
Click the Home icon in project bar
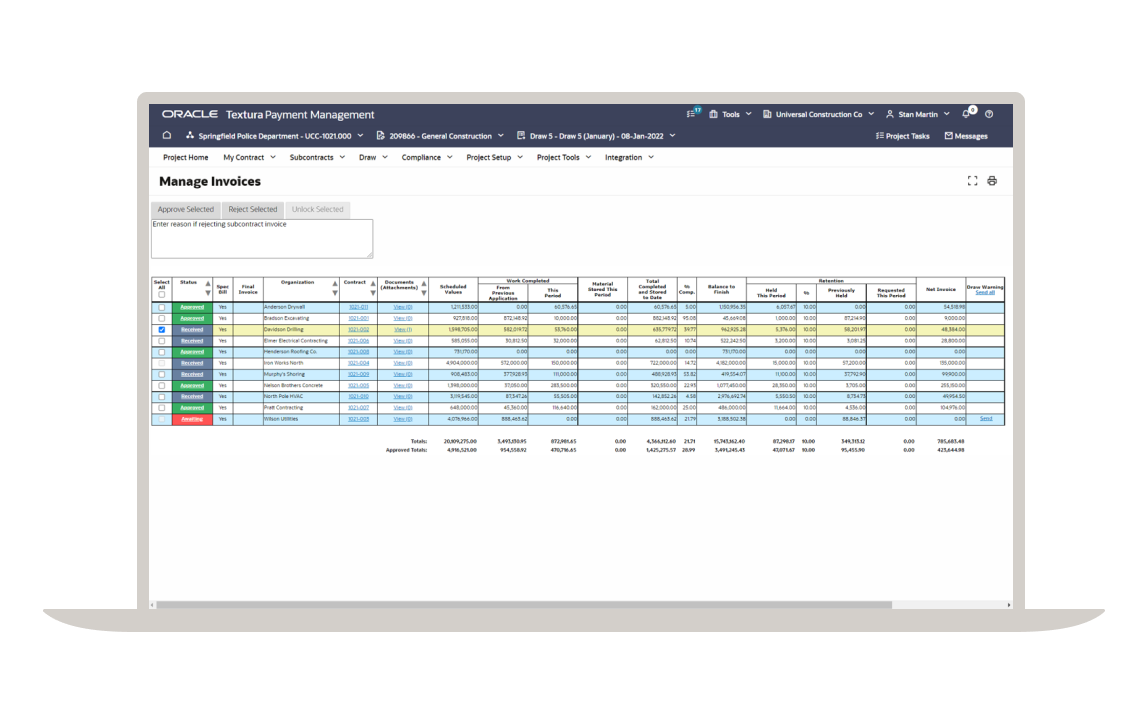click(167, 136)
